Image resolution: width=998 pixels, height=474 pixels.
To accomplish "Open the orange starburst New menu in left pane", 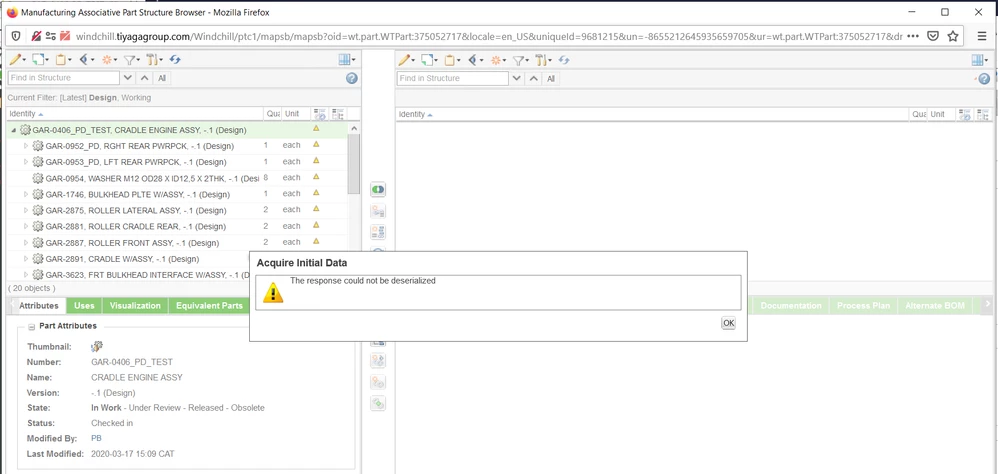I will pyautogui.click(x=109, y=60).
